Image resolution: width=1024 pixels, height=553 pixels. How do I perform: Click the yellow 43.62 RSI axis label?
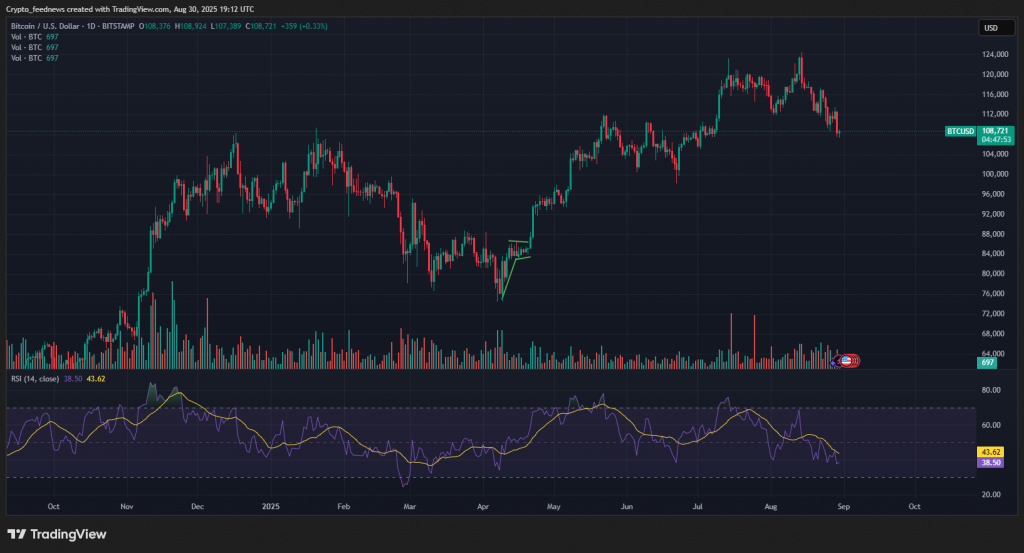click(989, 451)
